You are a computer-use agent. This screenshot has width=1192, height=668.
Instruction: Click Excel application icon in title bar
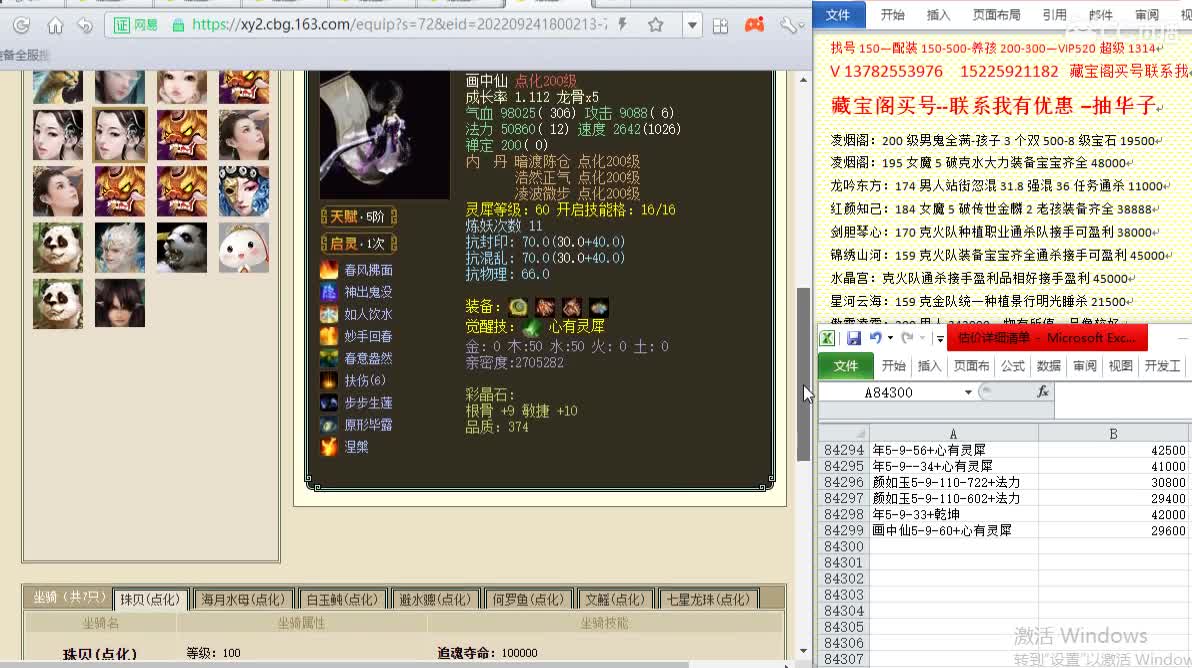pyautogui.click(x=828, y=338)
